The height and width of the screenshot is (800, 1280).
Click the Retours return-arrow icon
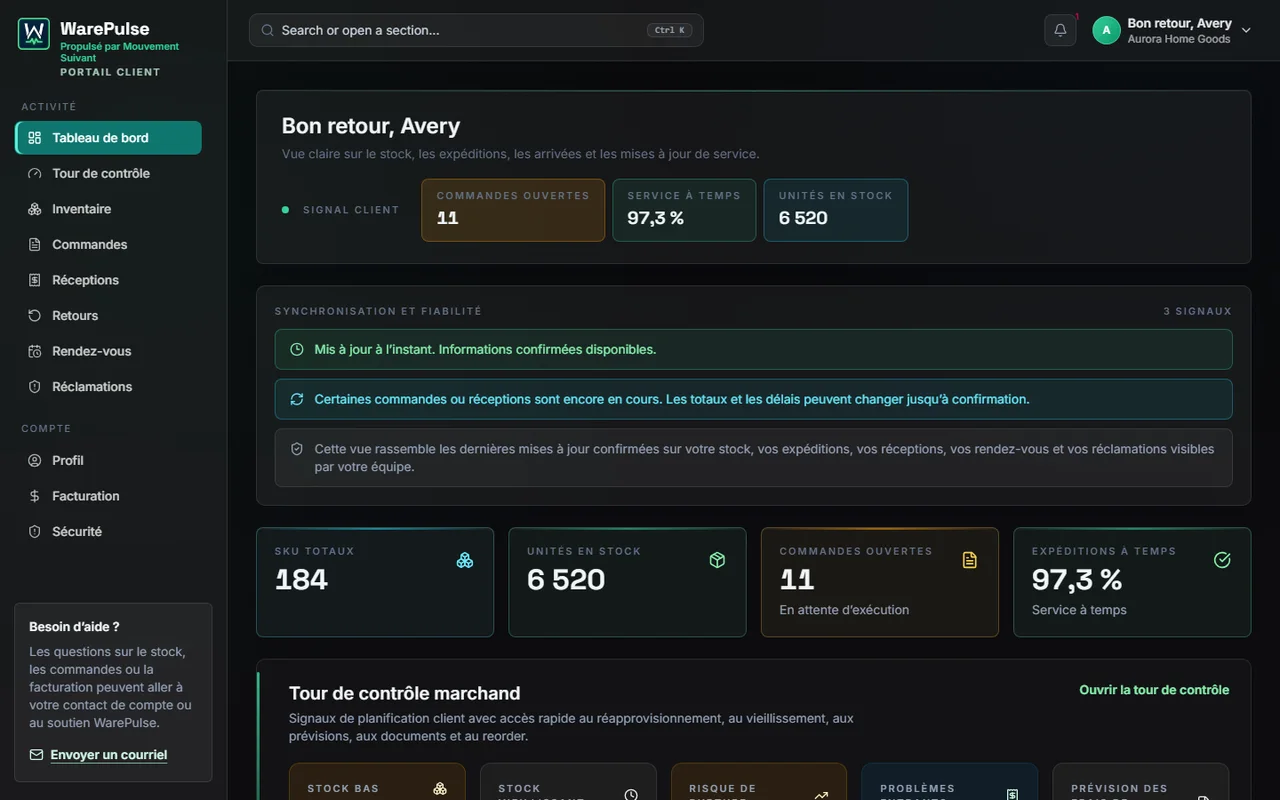(x=35, y=315)
